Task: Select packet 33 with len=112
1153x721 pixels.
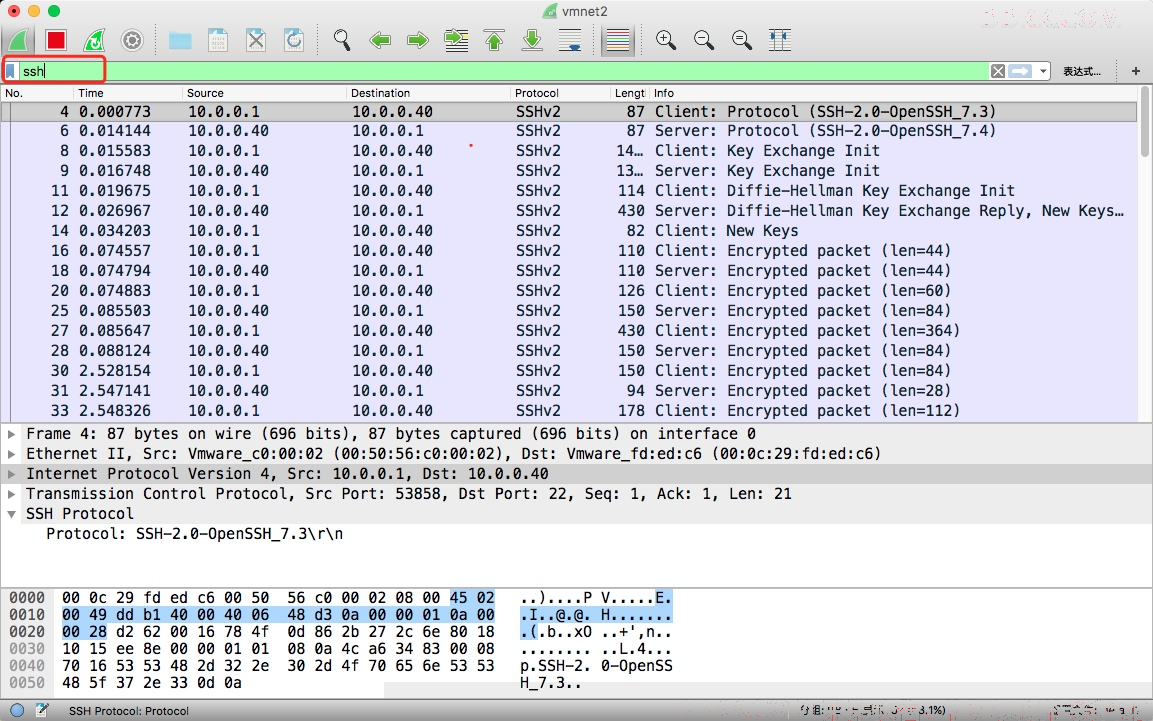Action: click(569, 410)
